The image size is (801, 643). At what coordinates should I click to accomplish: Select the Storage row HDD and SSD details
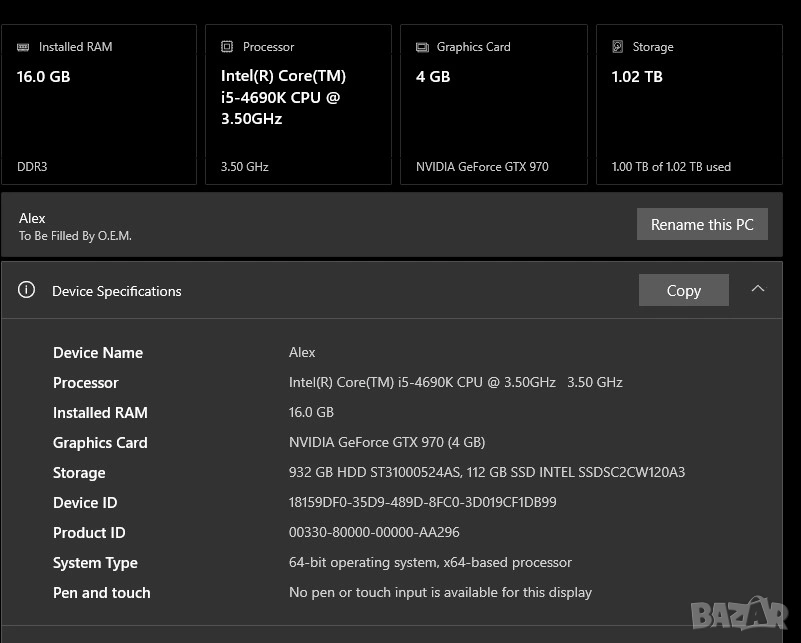pyautogui.click(x=486, y=472)
